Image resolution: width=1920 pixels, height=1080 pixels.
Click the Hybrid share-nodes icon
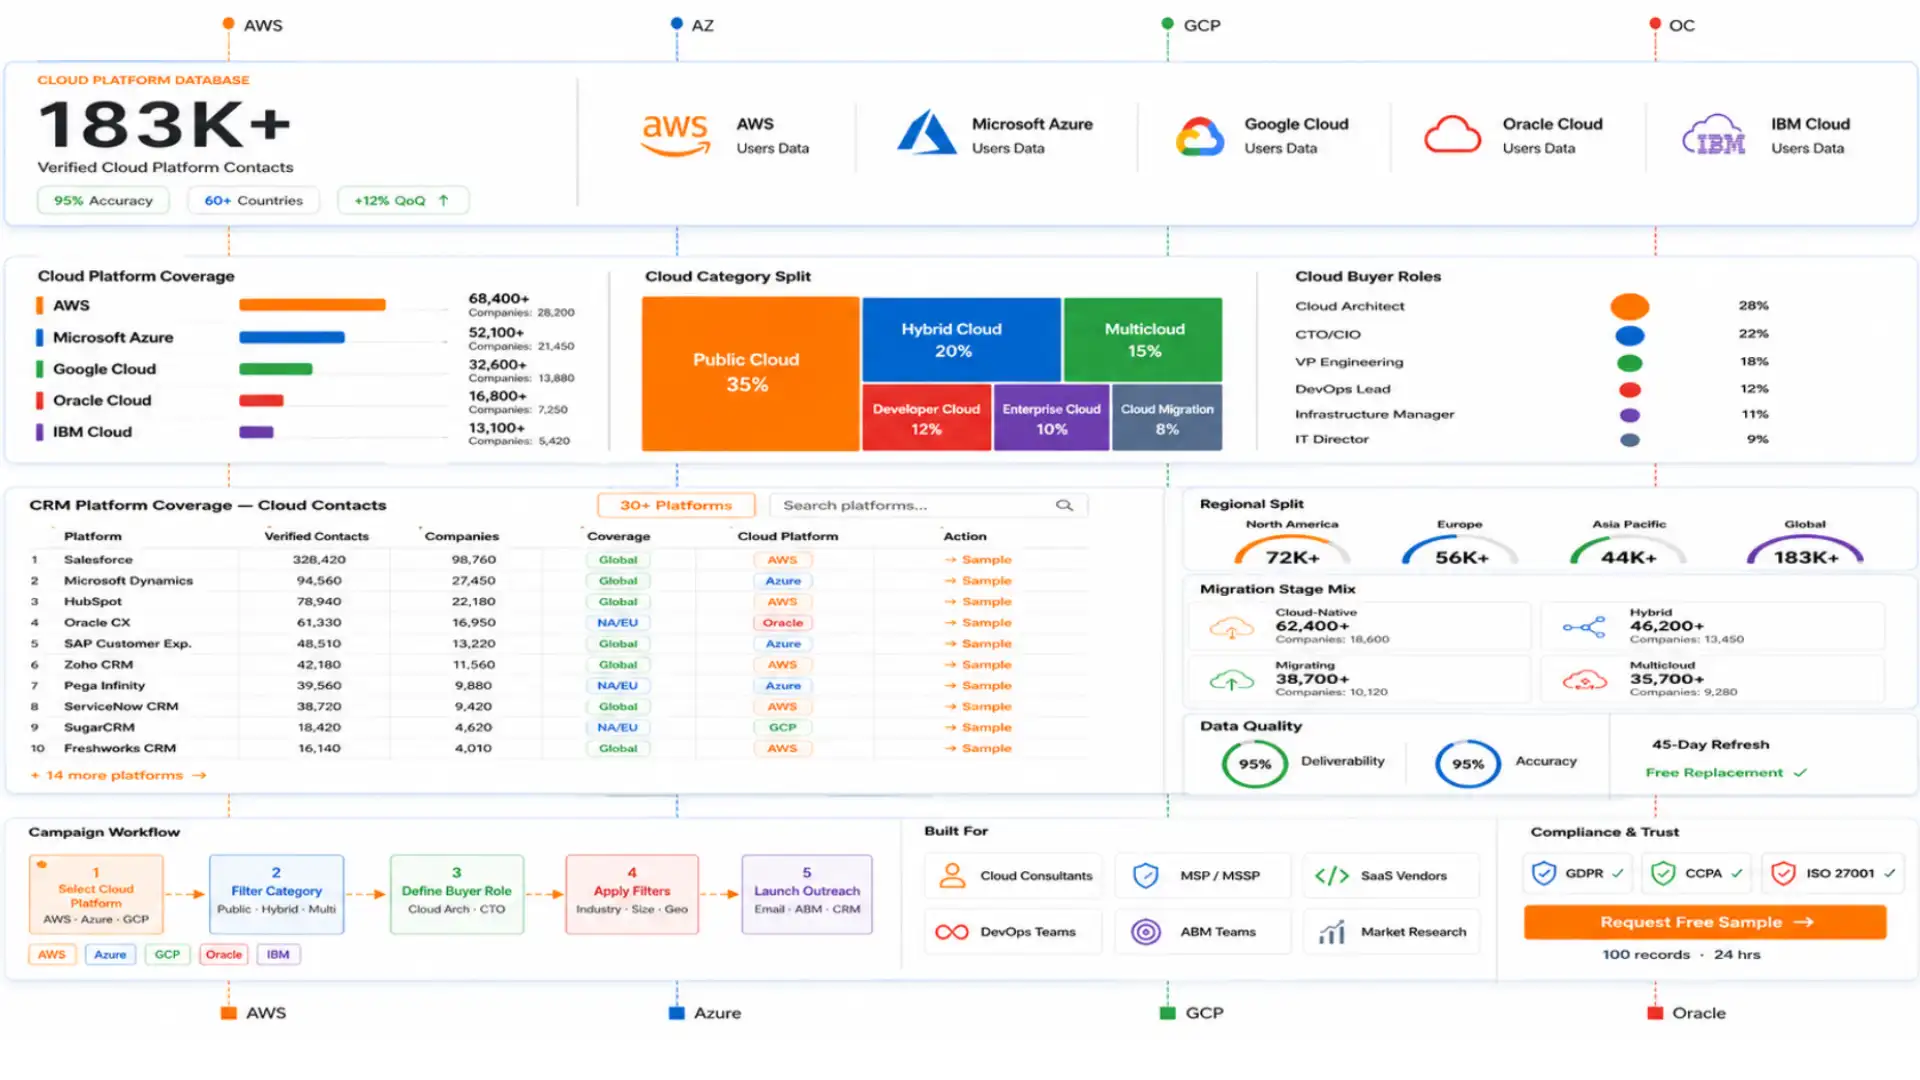1584,627
